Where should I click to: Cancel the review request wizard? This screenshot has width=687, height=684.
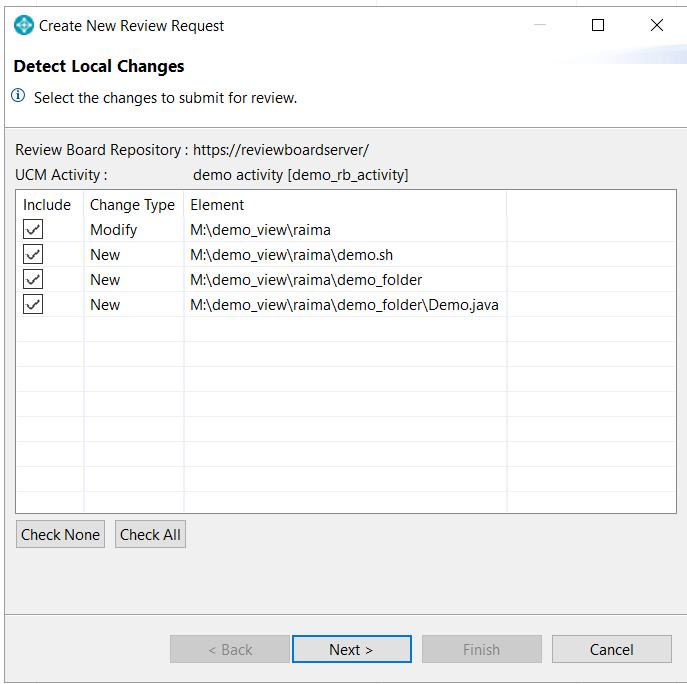point(612,649)
